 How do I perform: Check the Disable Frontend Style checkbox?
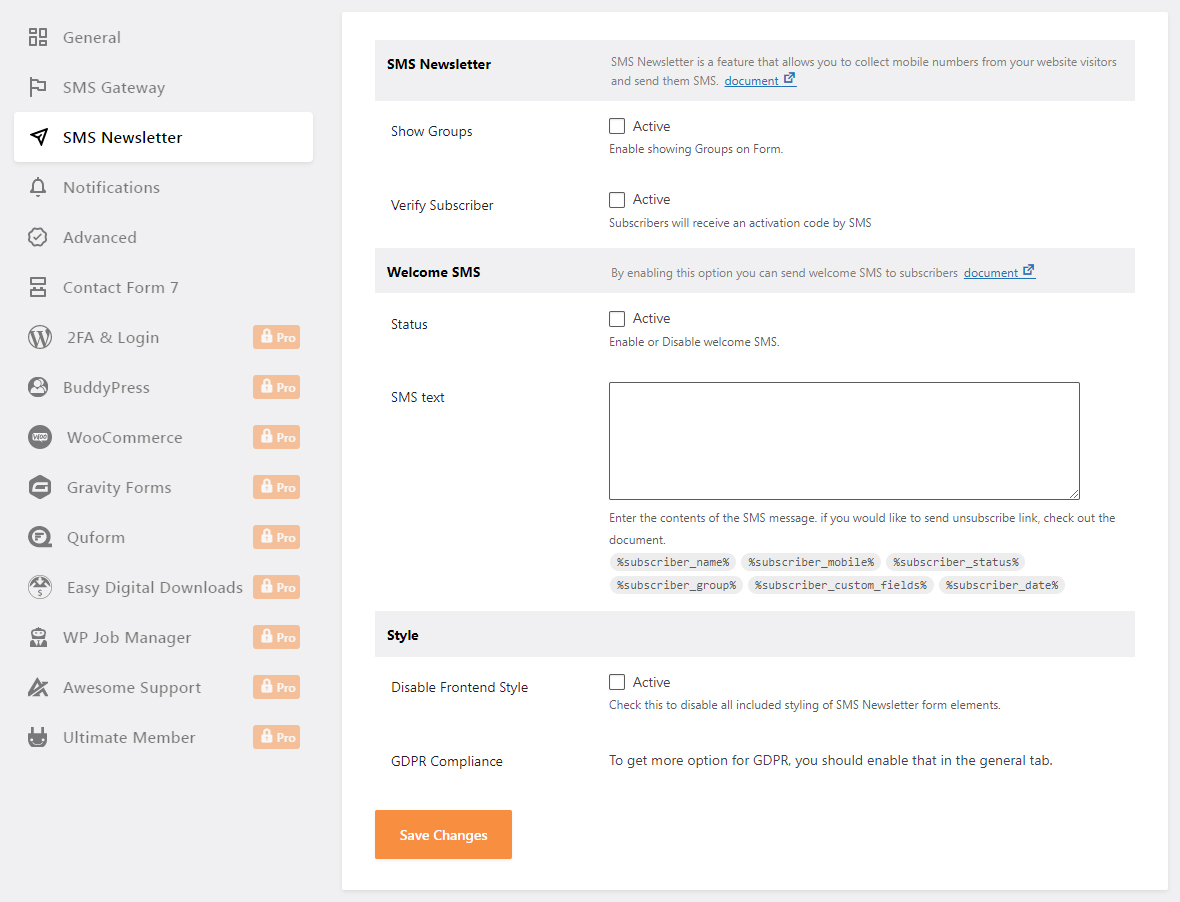pos(617,683)
